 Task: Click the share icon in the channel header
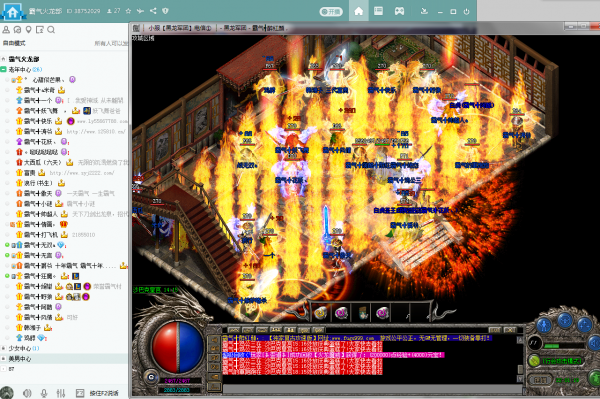pos(153,11)
